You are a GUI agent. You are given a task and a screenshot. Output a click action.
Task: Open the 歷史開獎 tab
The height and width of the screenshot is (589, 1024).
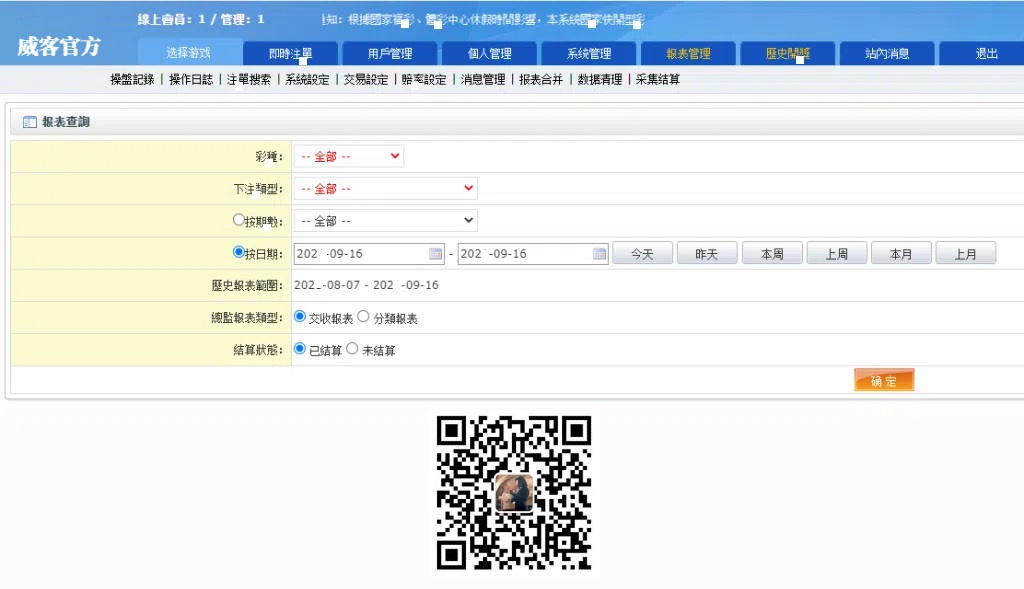(788, 54)
